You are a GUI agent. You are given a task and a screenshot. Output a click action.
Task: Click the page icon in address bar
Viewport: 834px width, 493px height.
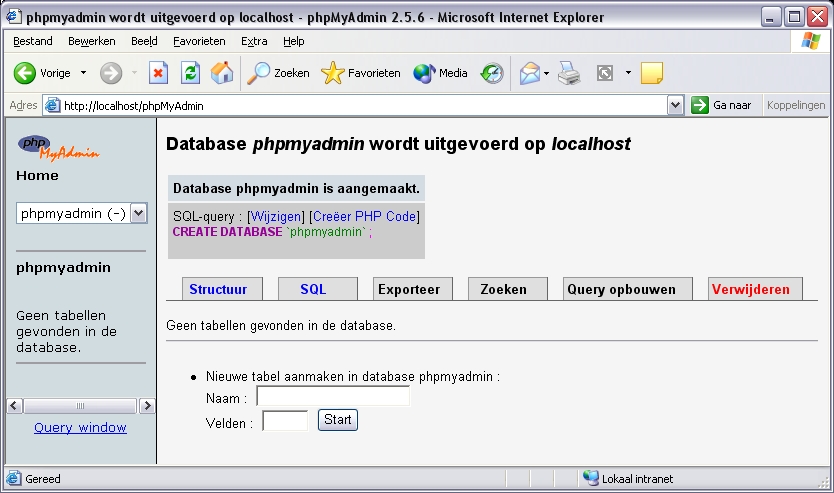pos(52,105)
